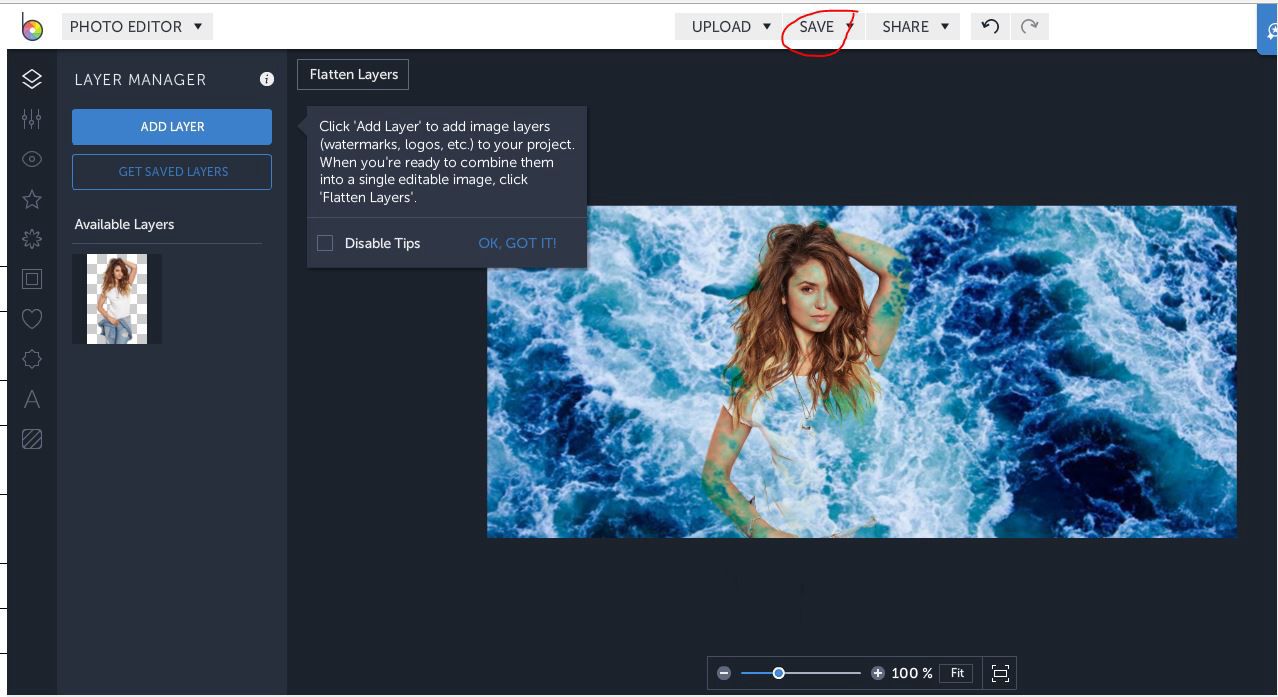Open the Layer Manager sidebar tool

point(32,79)
